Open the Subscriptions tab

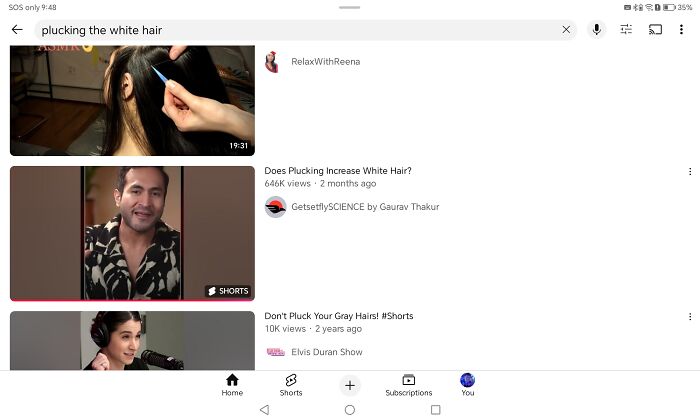[408, 385]
